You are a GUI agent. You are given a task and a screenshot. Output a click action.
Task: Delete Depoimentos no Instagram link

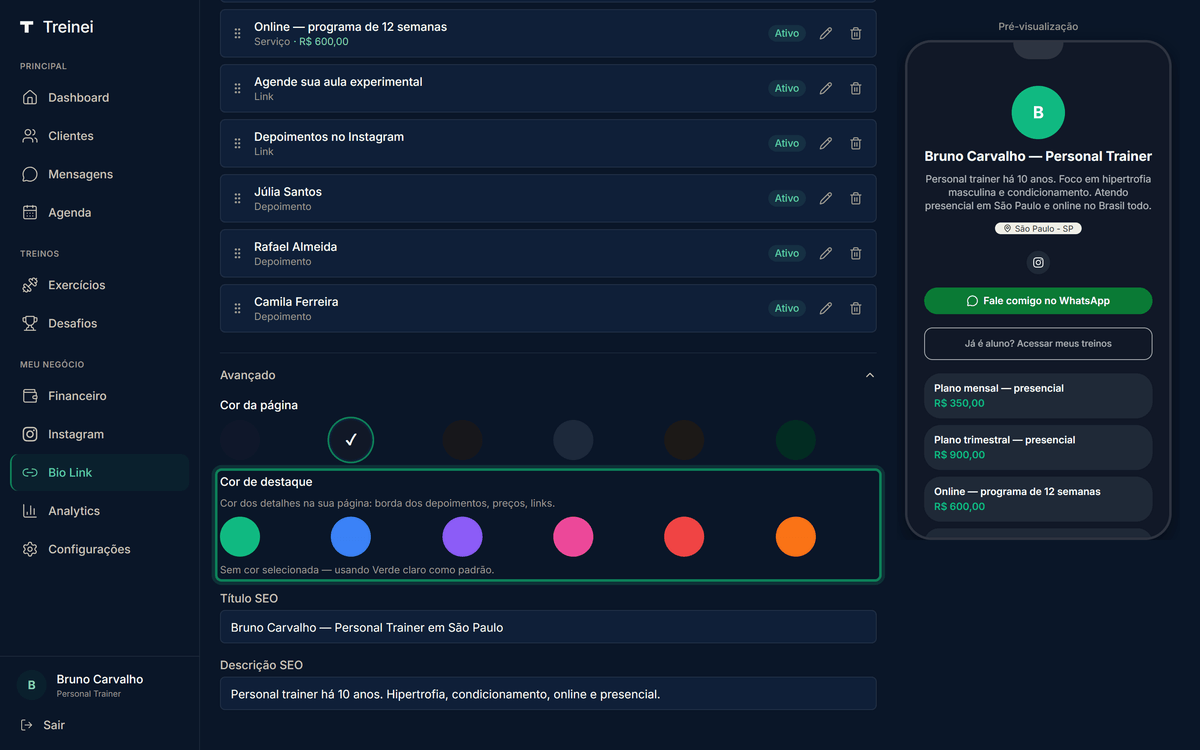856,143
